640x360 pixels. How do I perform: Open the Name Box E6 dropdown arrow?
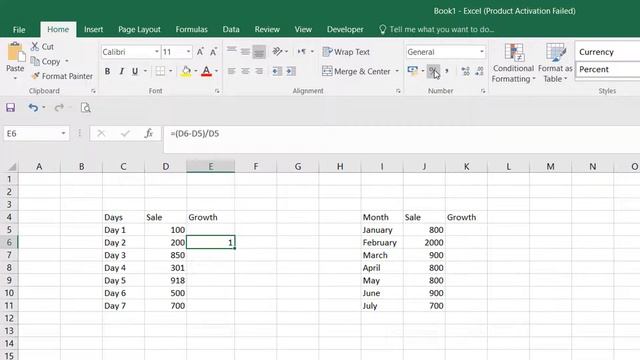coord(63,133)
